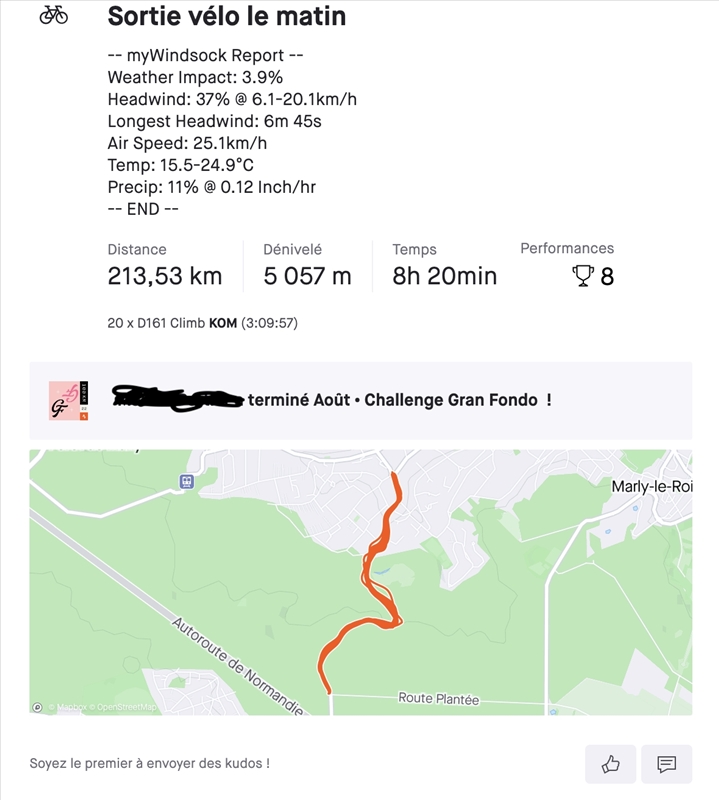The width and height of the screenshot is (719, 800).
Task: Click the 'Route Plantée' label on map
Action: tap(438, 699)
